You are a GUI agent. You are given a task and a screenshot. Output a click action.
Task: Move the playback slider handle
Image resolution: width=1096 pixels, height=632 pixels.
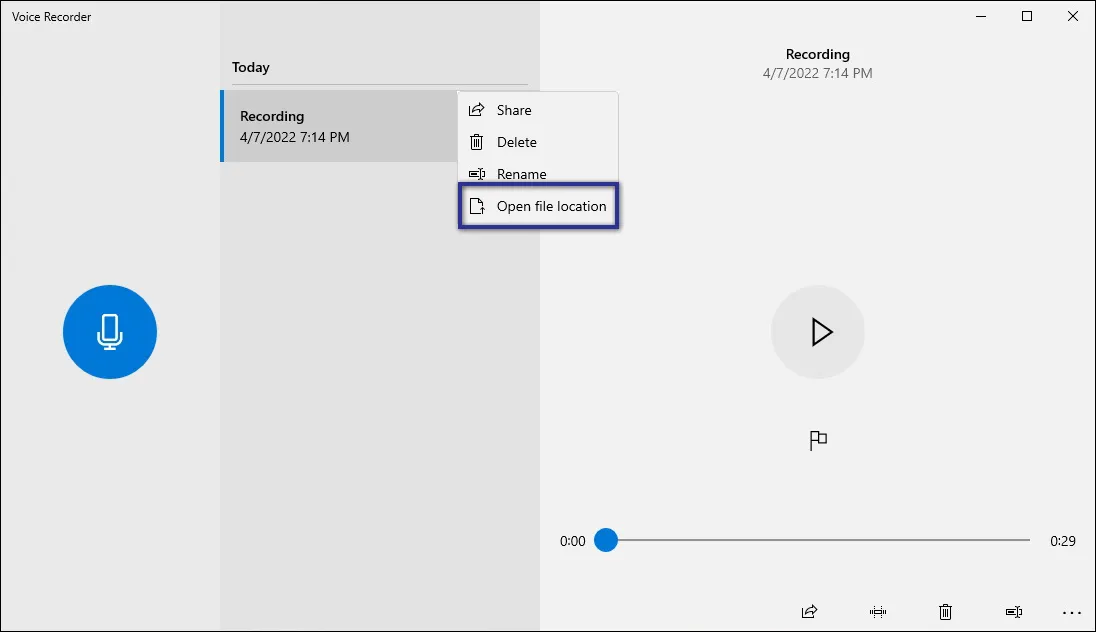[605, 540]
